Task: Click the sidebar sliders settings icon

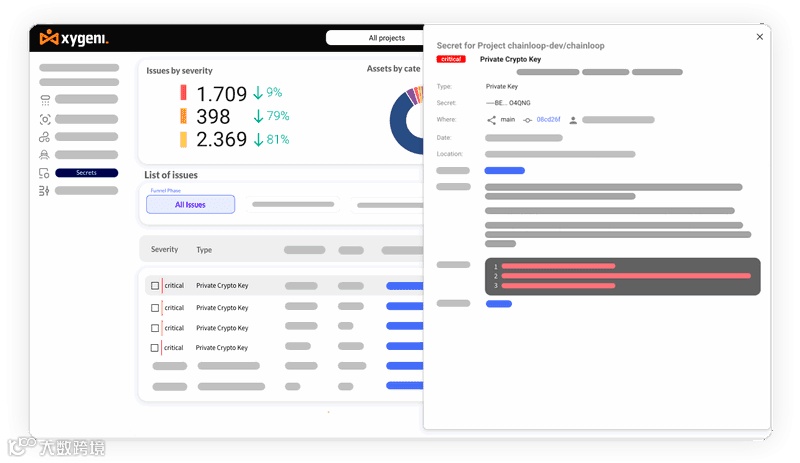Action: [x=44, y=191]
